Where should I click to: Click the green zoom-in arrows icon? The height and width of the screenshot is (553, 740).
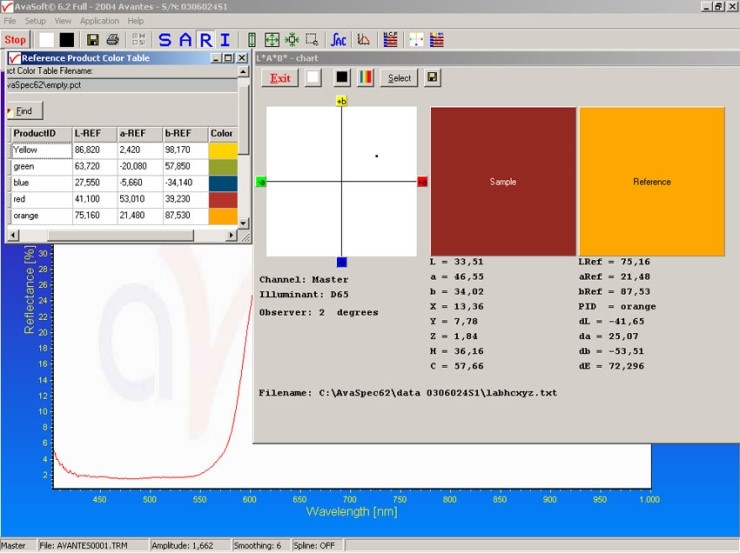click(x=292, y=40)
